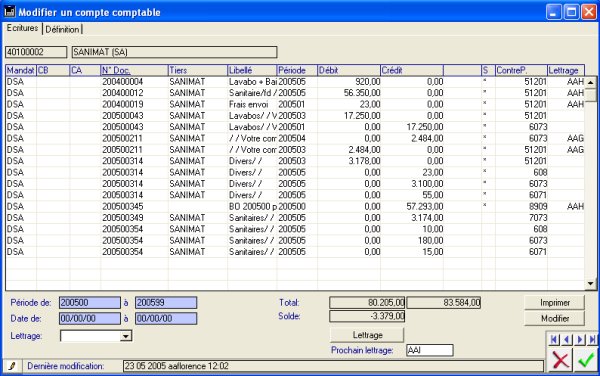The width and height of the screenshot is (600, 376).
Task: Click the Débit column header
Action: (x=349, y=70)
